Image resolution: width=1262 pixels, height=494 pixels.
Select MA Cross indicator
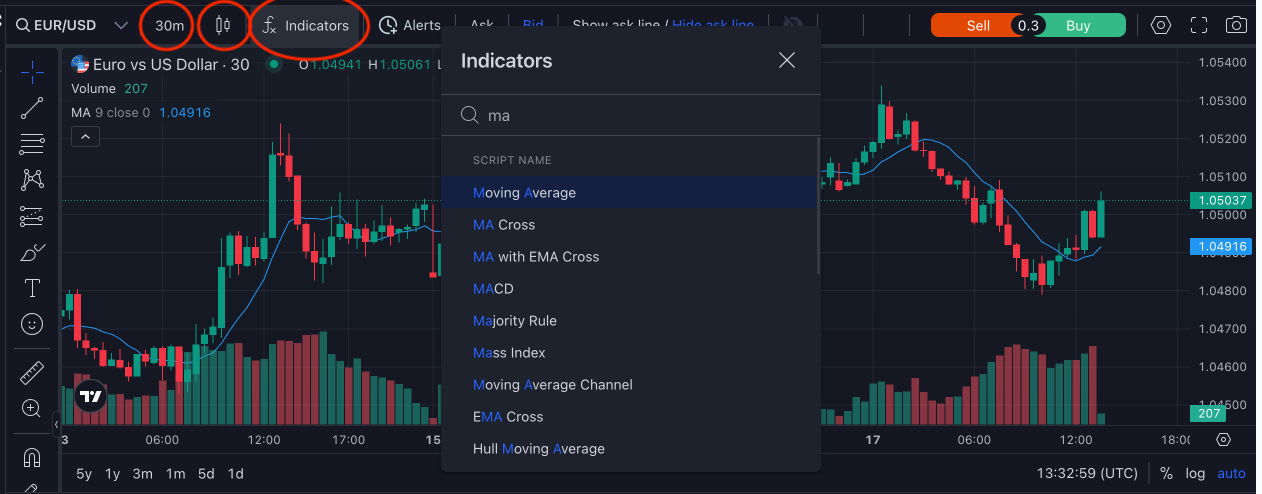[629, 224]
